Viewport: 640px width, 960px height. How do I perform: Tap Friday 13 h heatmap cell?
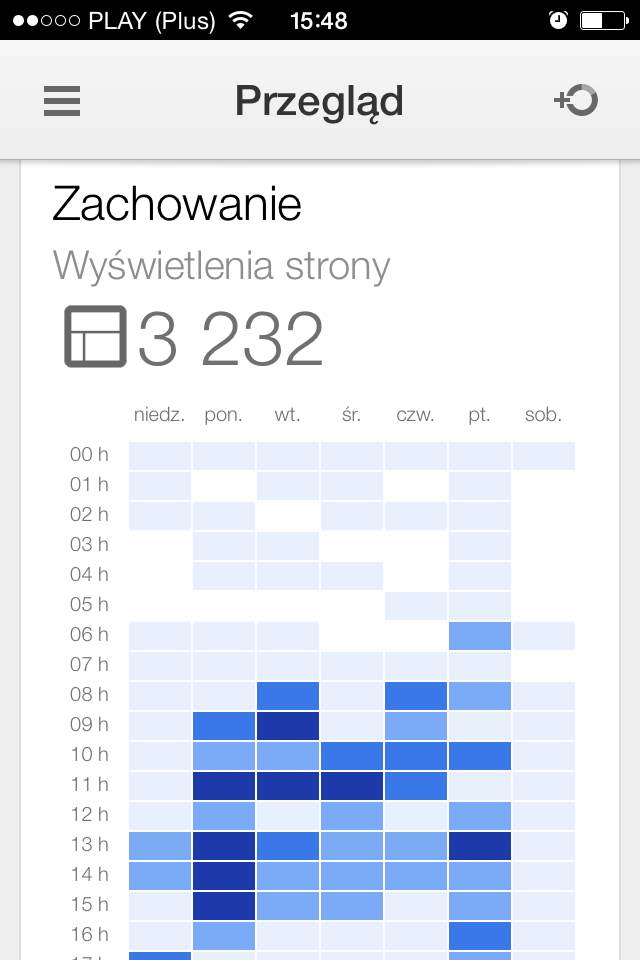(479, 845)
